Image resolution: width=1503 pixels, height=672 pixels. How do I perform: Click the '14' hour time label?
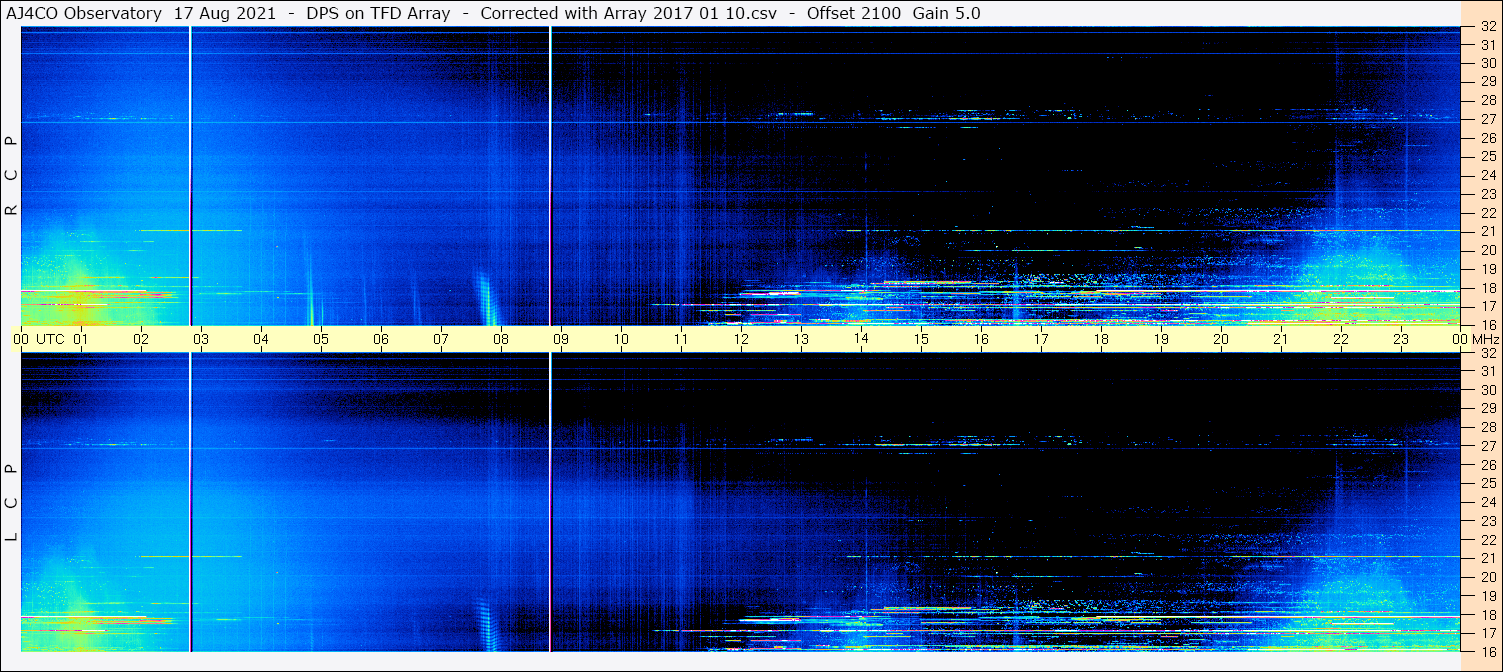point(861,339)
